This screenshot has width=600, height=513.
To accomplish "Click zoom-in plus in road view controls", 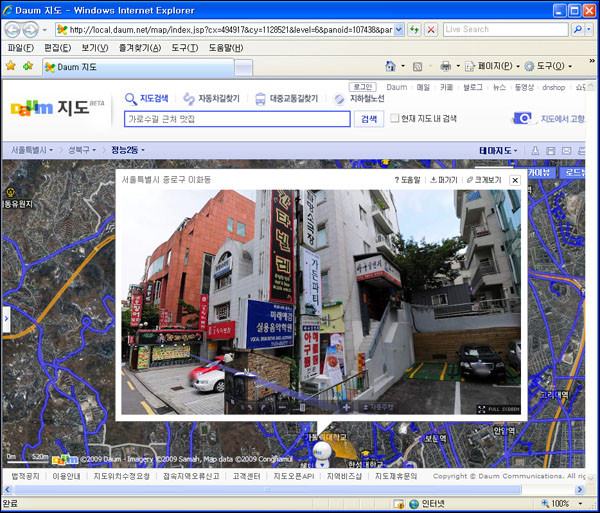I will tap(346, 407).
